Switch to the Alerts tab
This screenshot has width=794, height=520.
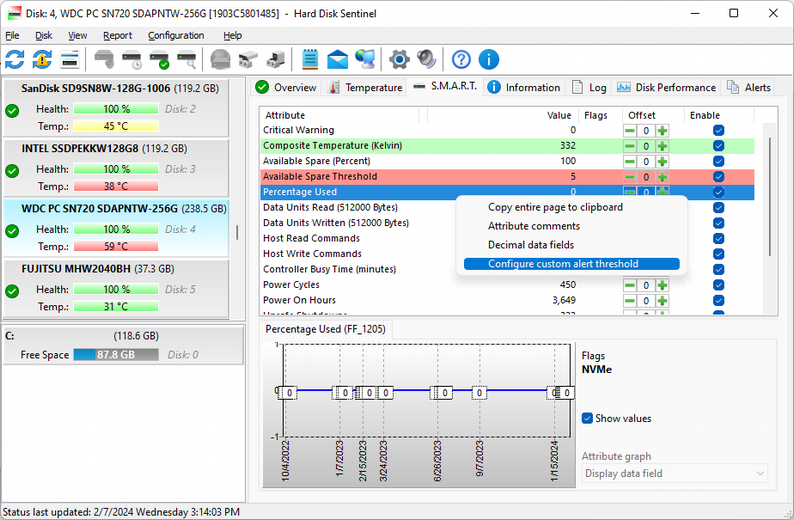click(x=749, y=87)
